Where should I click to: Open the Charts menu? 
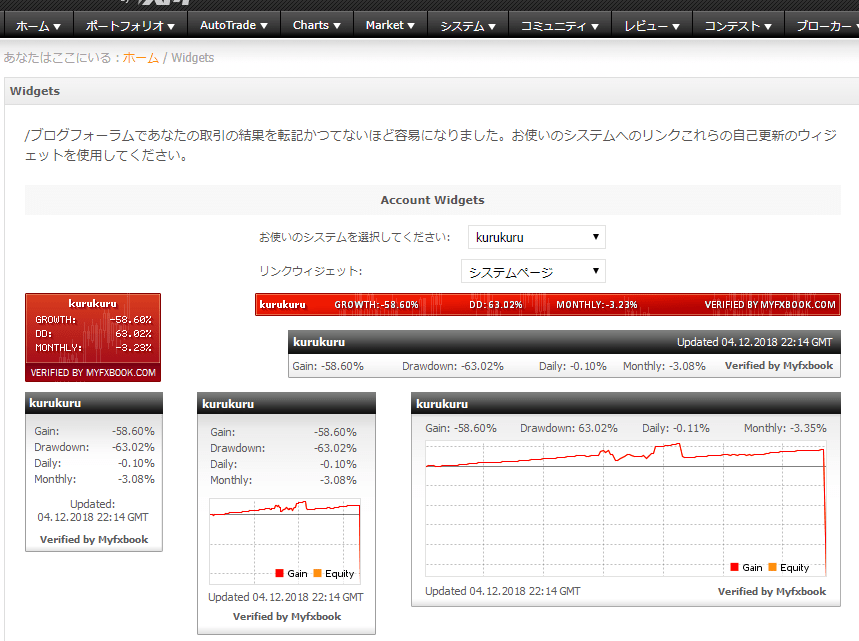[317, 25]
